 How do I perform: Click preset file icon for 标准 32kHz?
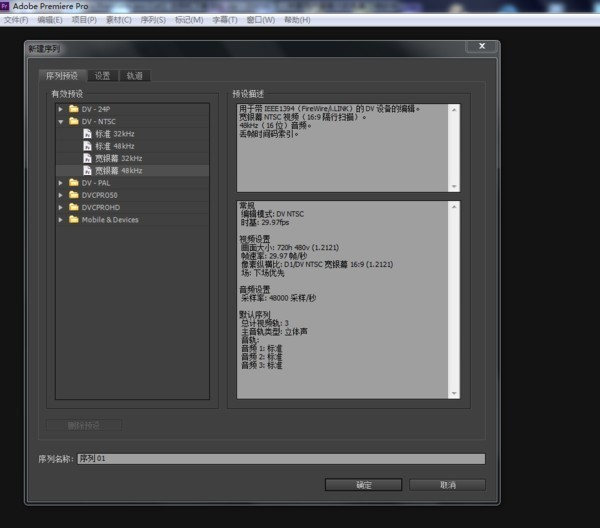[x=88, y=134]
